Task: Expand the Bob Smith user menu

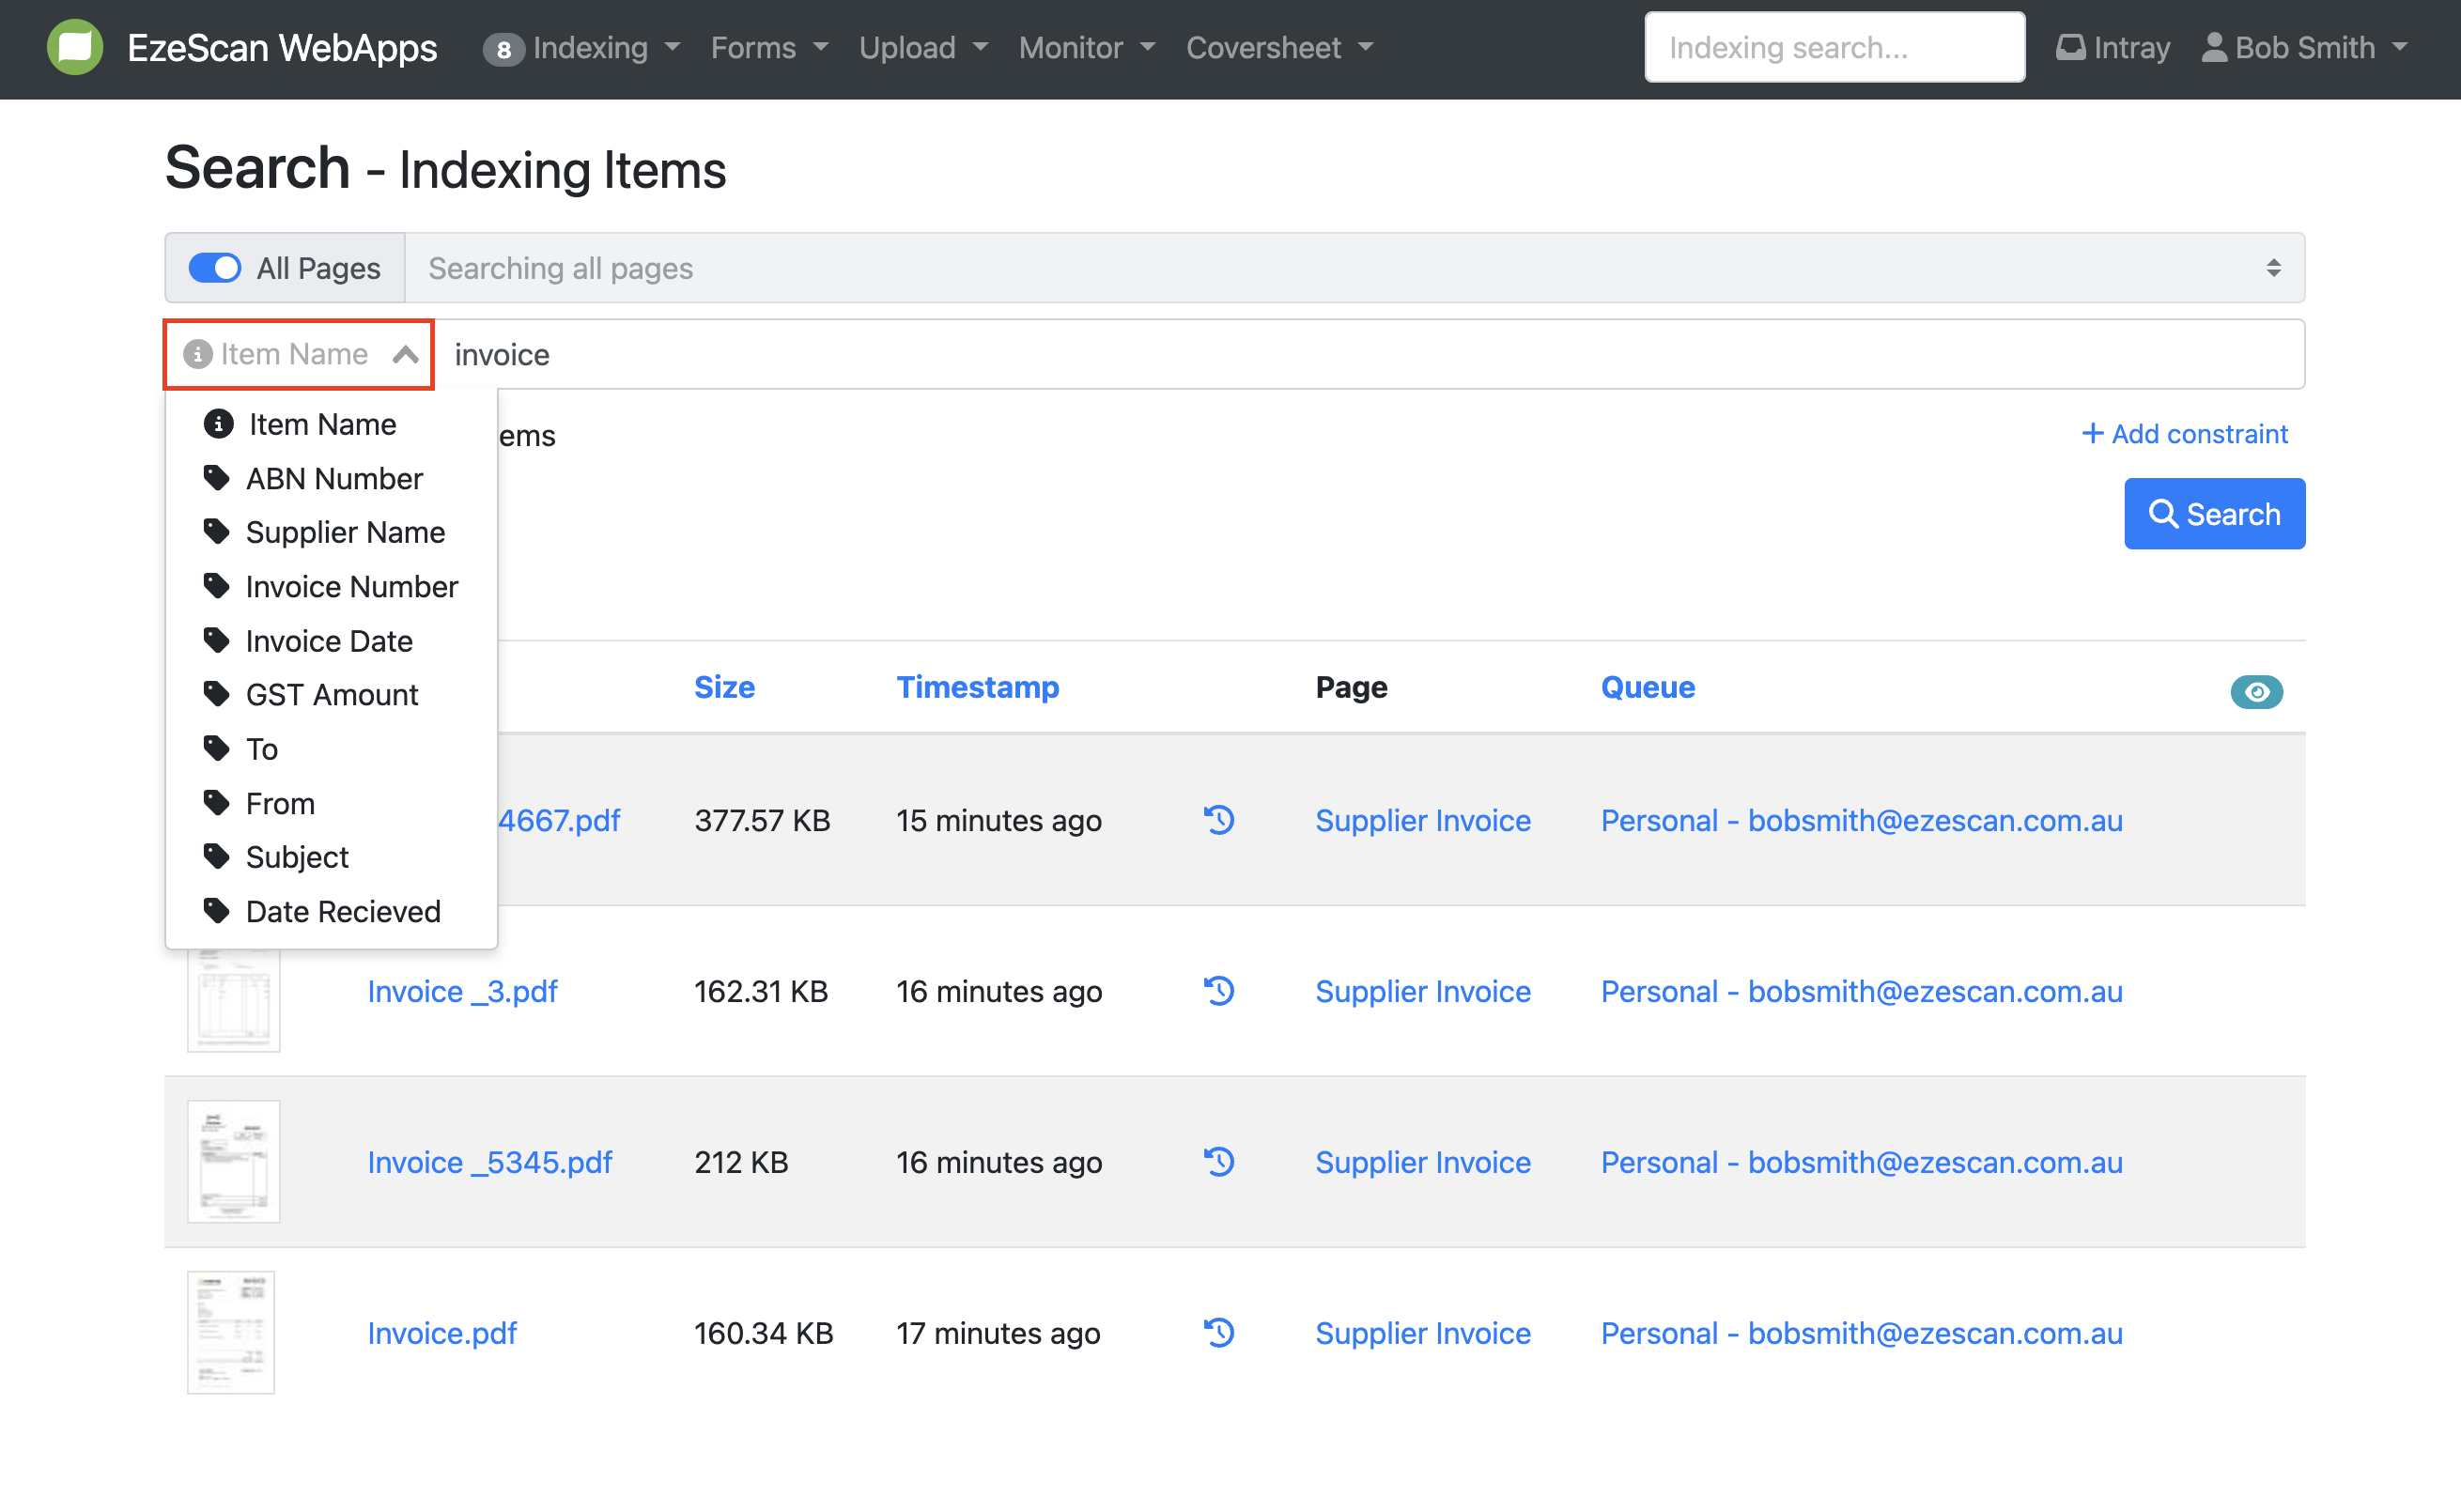Action: (2304, 47)
